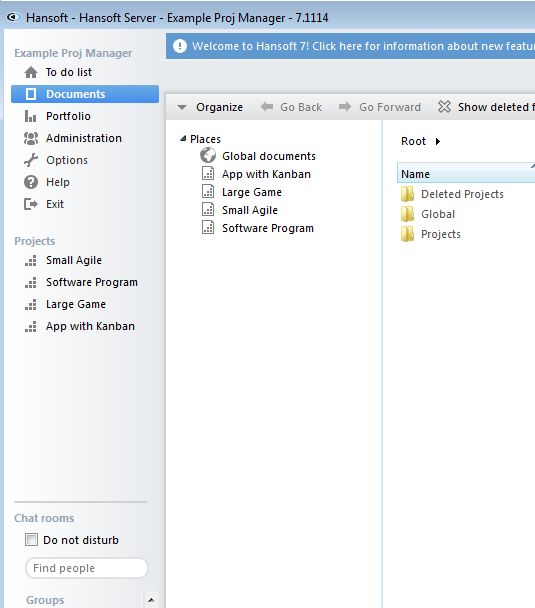Select the Deleted Projects folder name

462,194
